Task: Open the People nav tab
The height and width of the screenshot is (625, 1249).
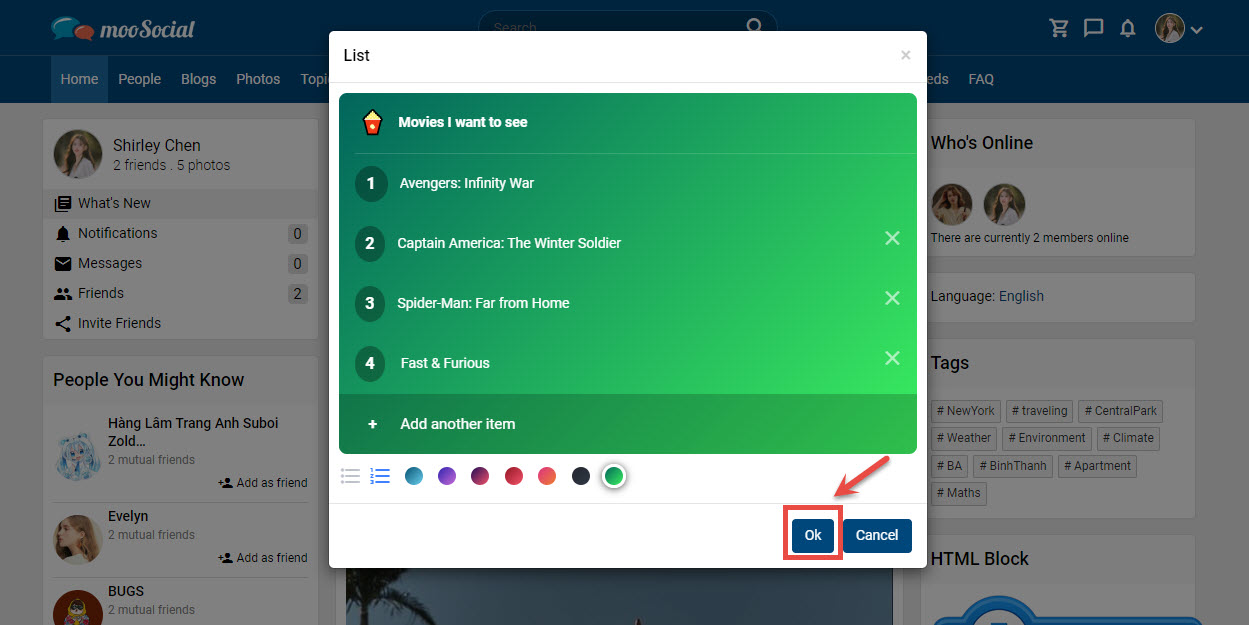Action: pos(139,79)
